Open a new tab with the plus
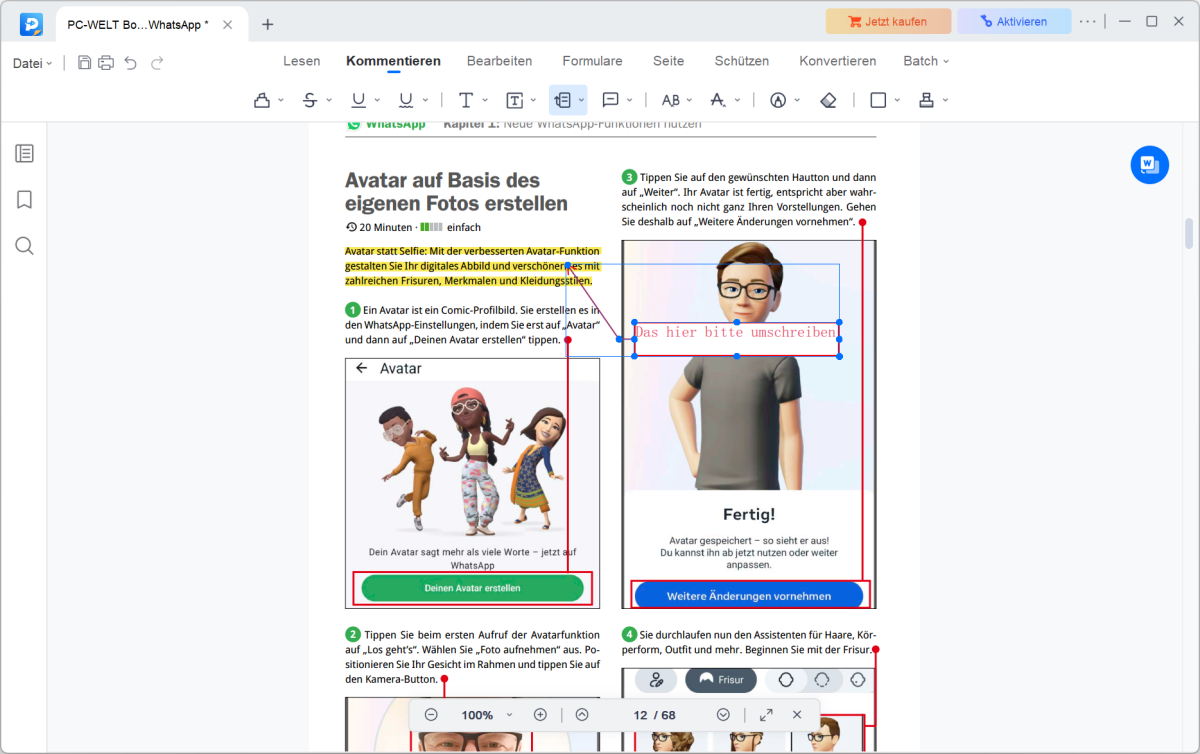The height and width of the screenshot is (754, 1200). [267, 24]
